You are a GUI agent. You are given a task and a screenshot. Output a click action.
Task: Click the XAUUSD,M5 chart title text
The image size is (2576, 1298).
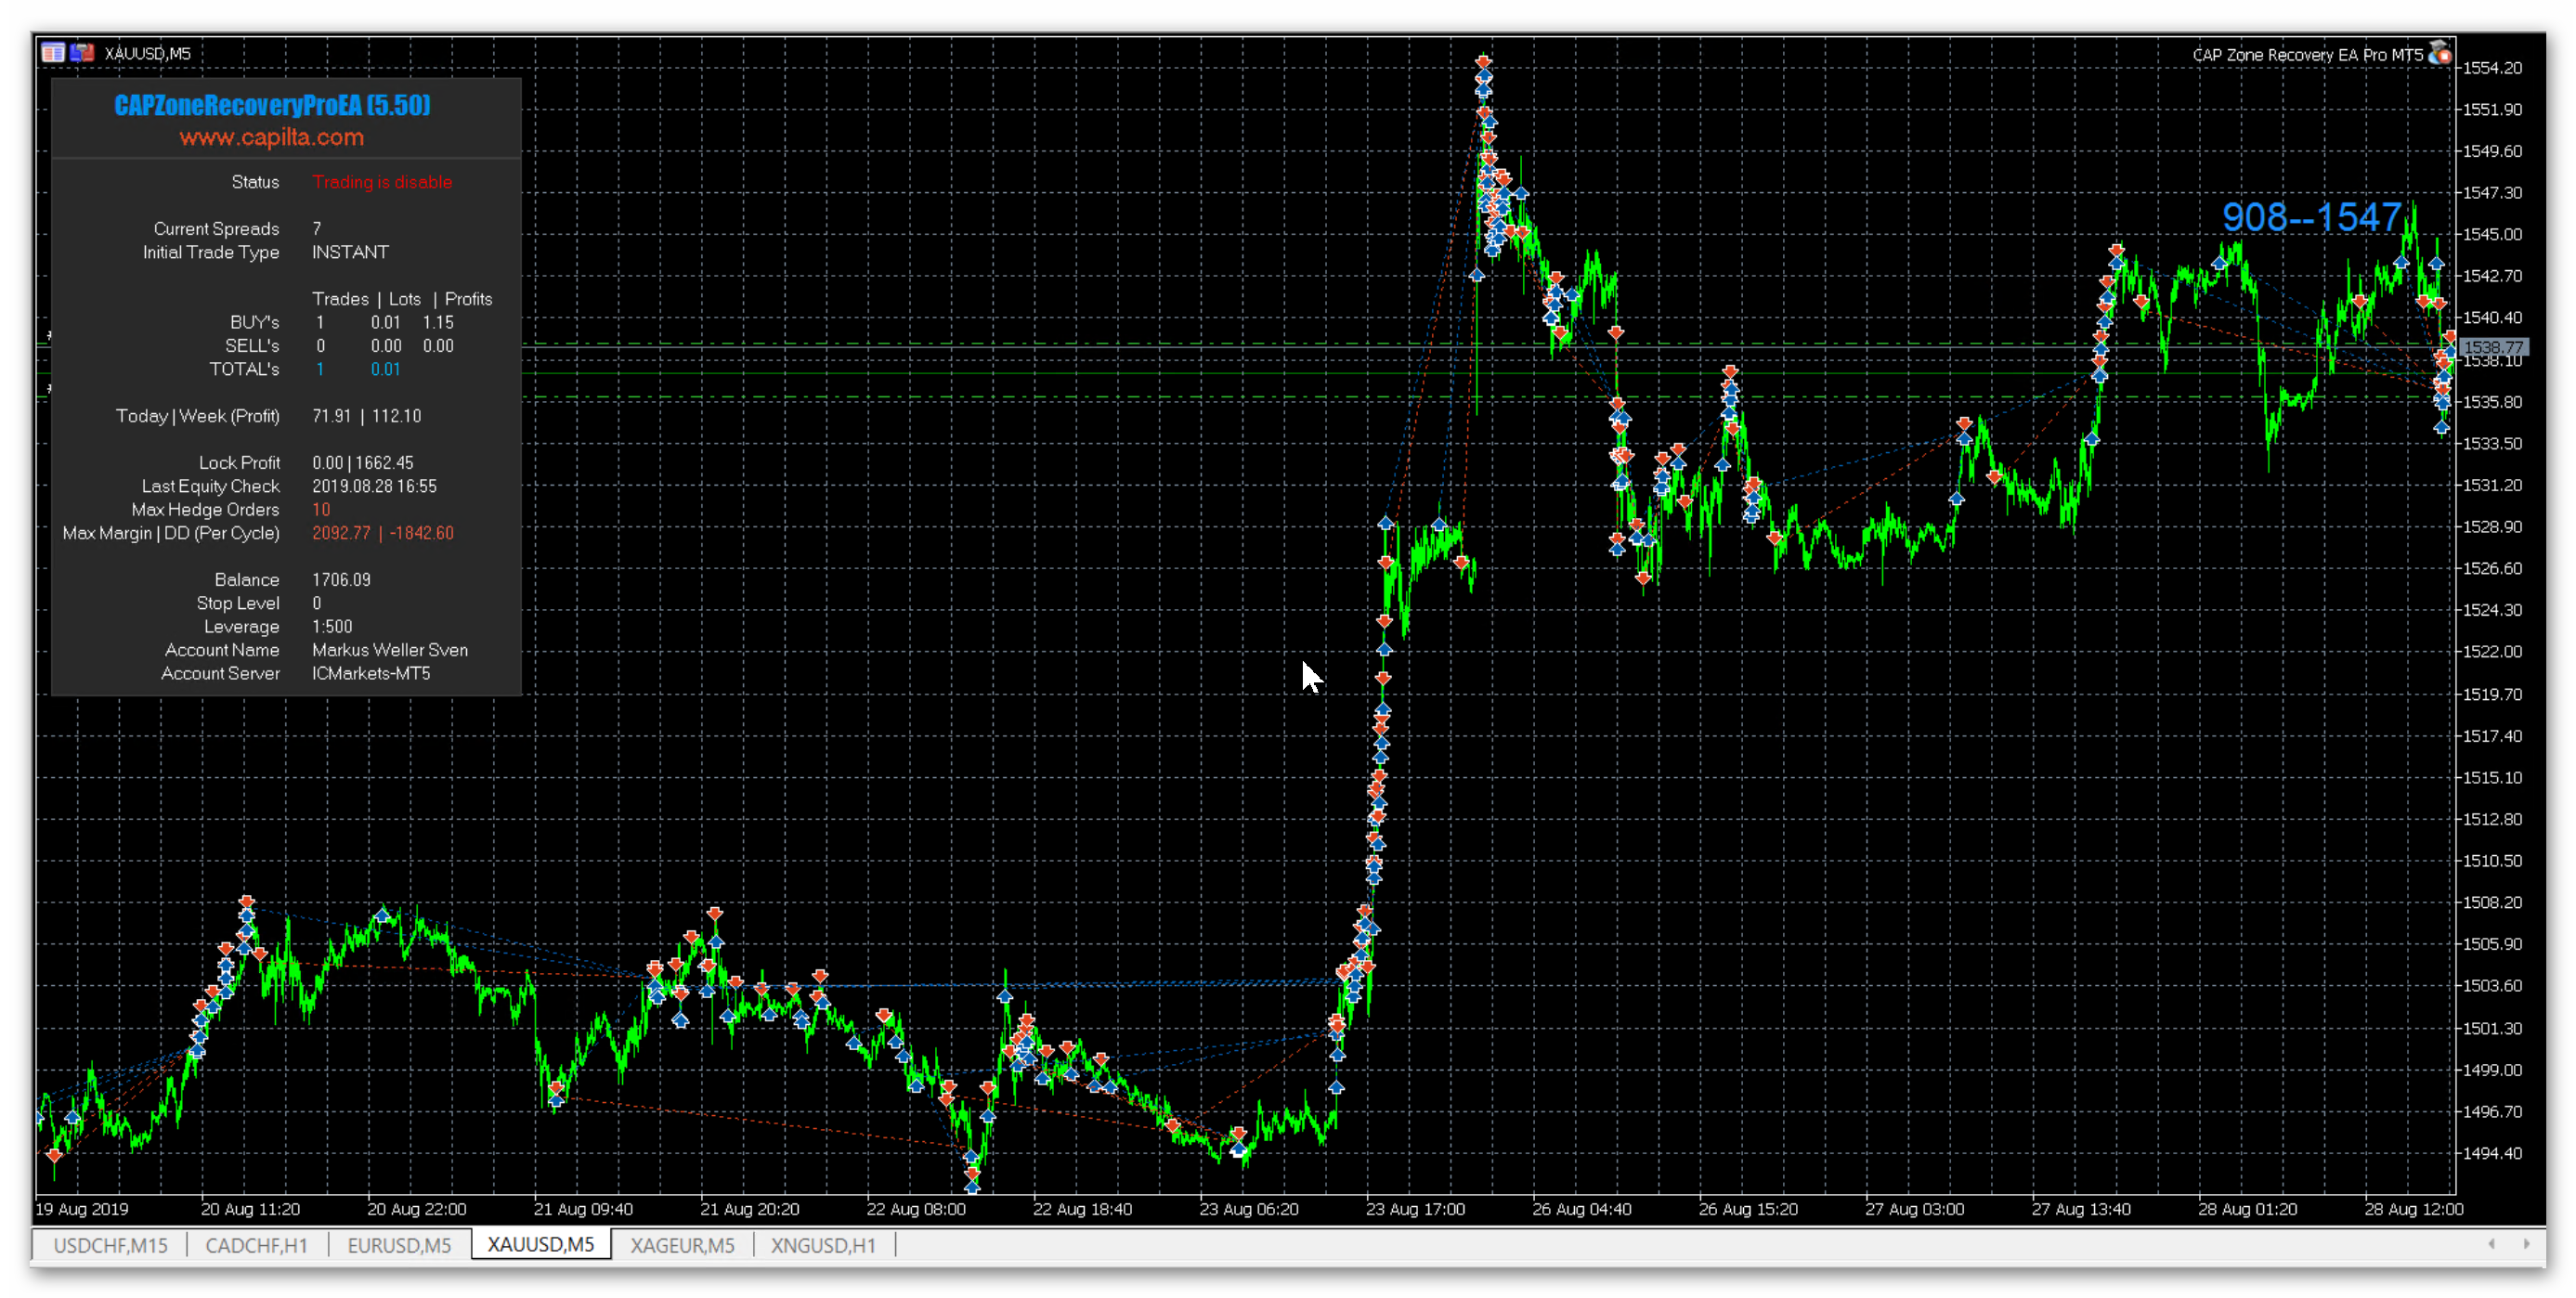coord(147,54)
